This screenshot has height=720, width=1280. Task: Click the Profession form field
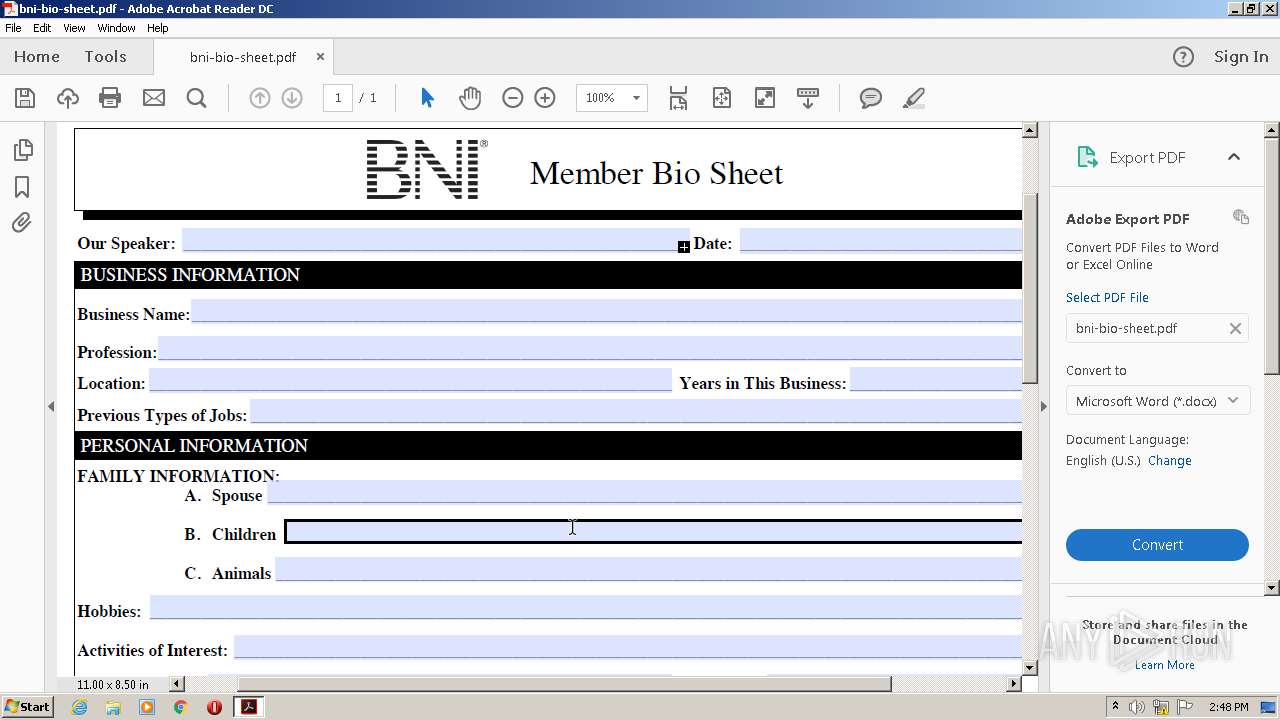tap(590, 348)
